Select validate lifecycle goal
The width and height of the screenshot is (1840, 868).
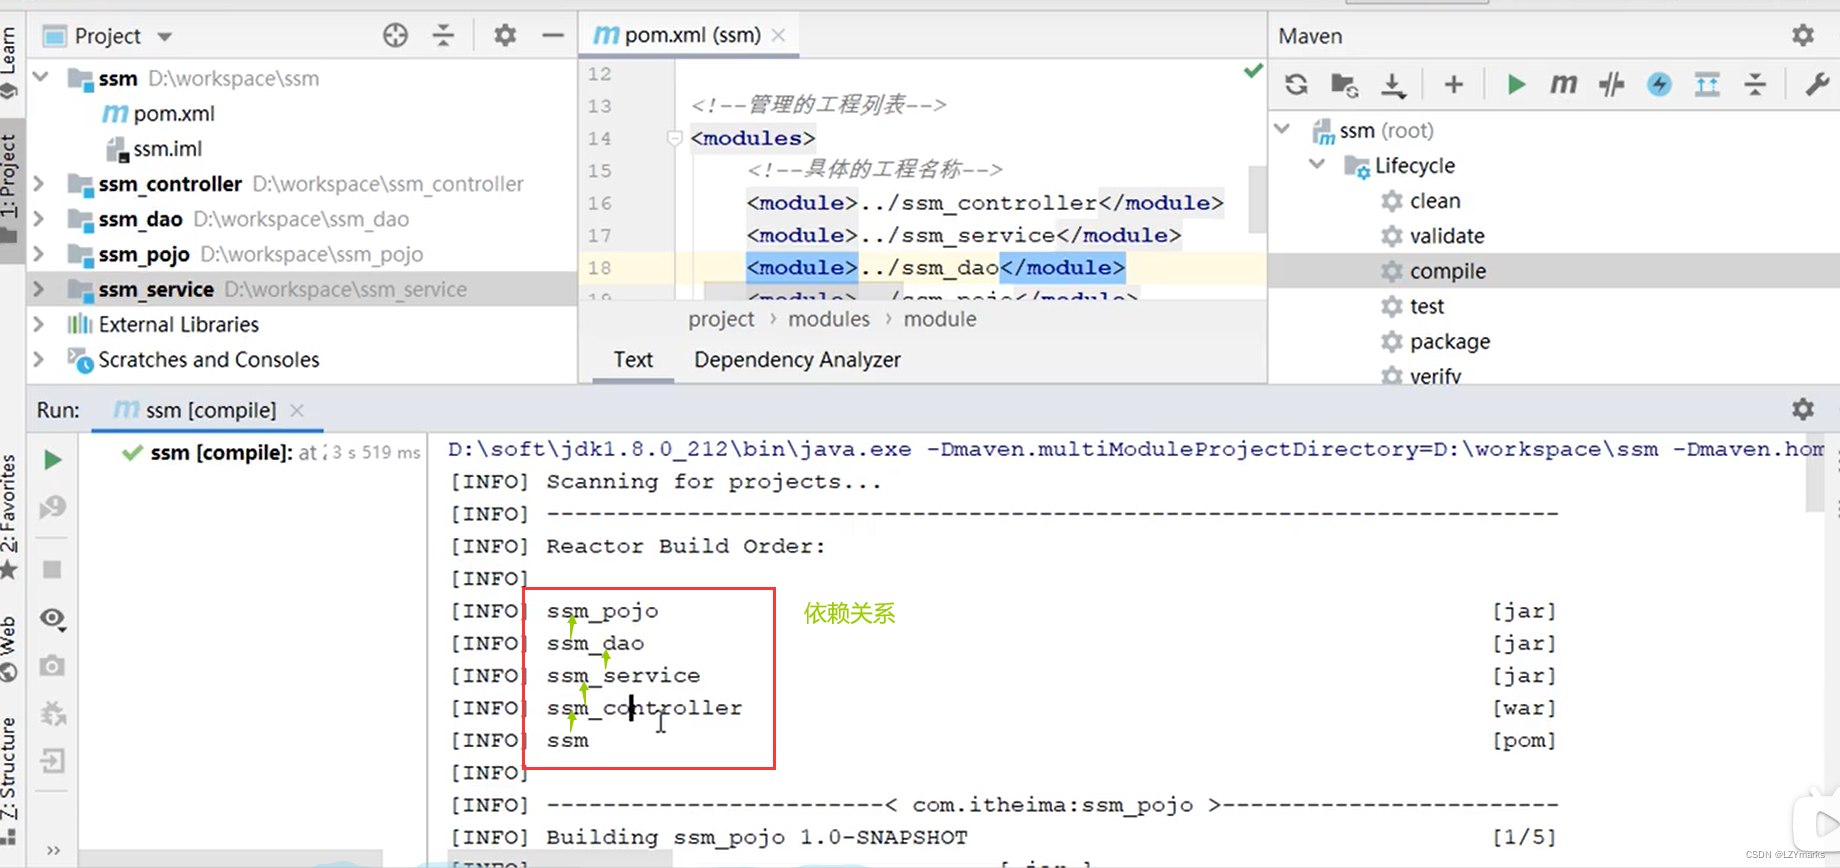[x=1433, y=236]
